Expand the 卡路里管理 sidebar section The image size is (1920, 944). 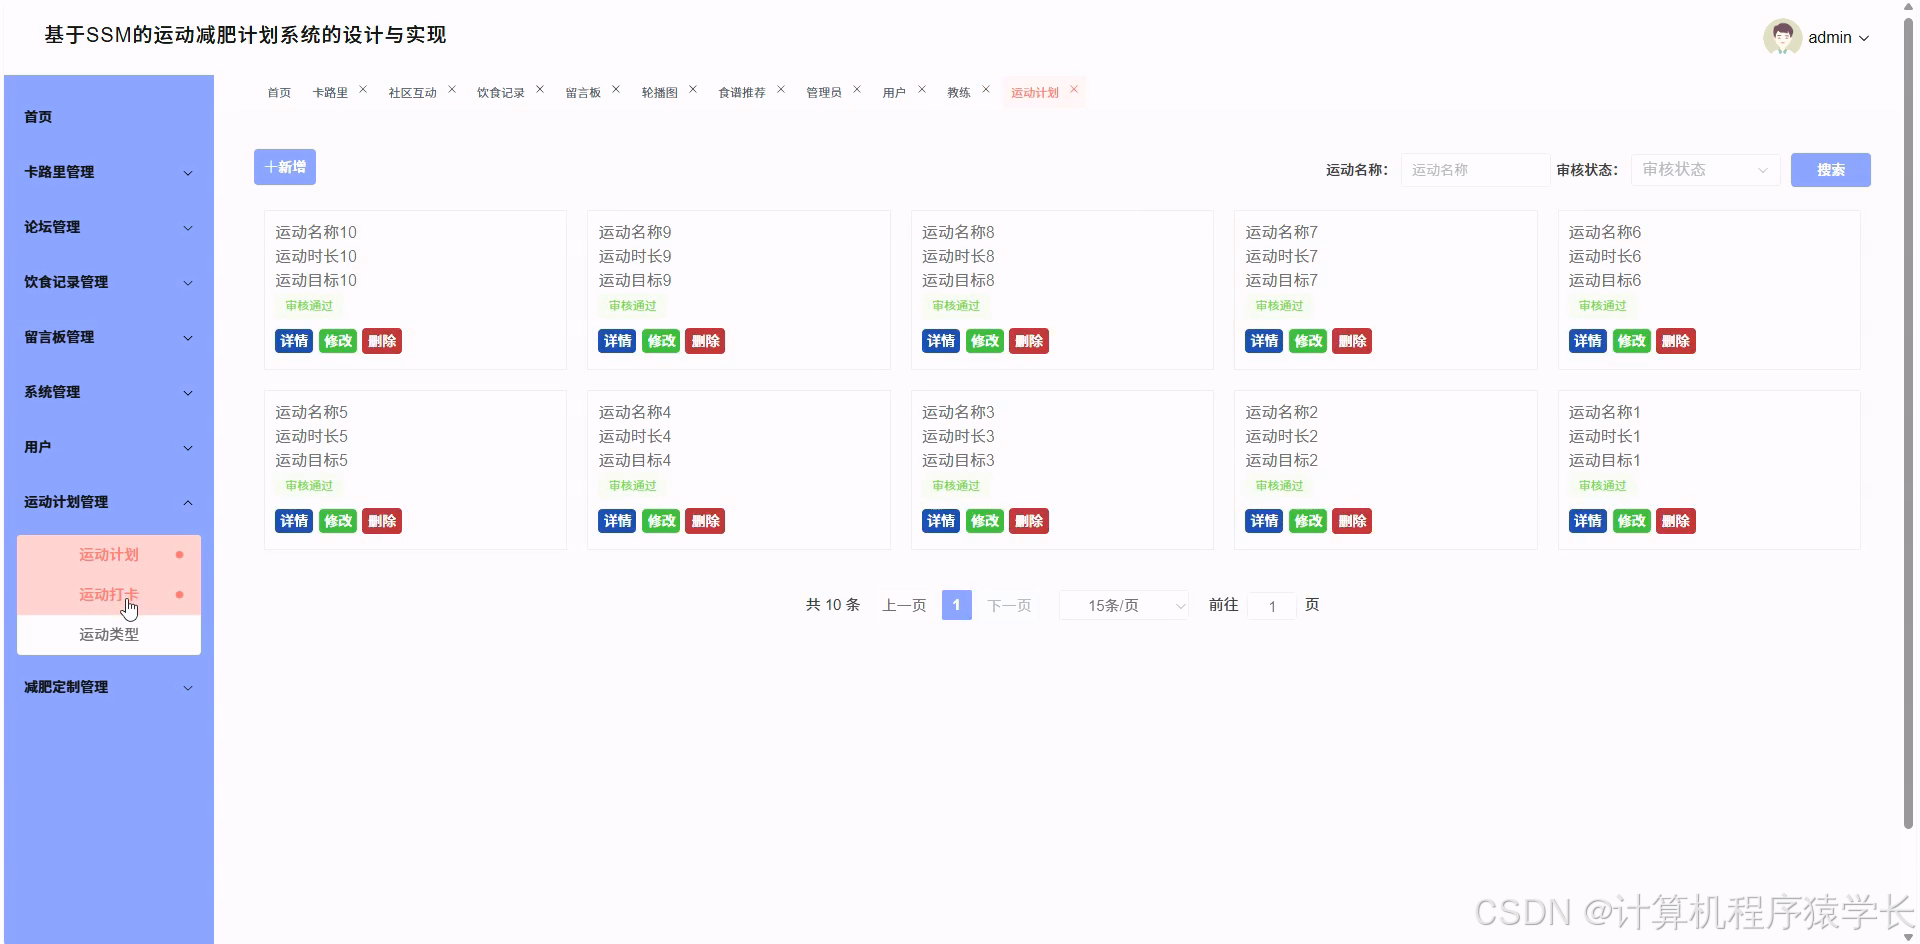[x=108, y=171]
